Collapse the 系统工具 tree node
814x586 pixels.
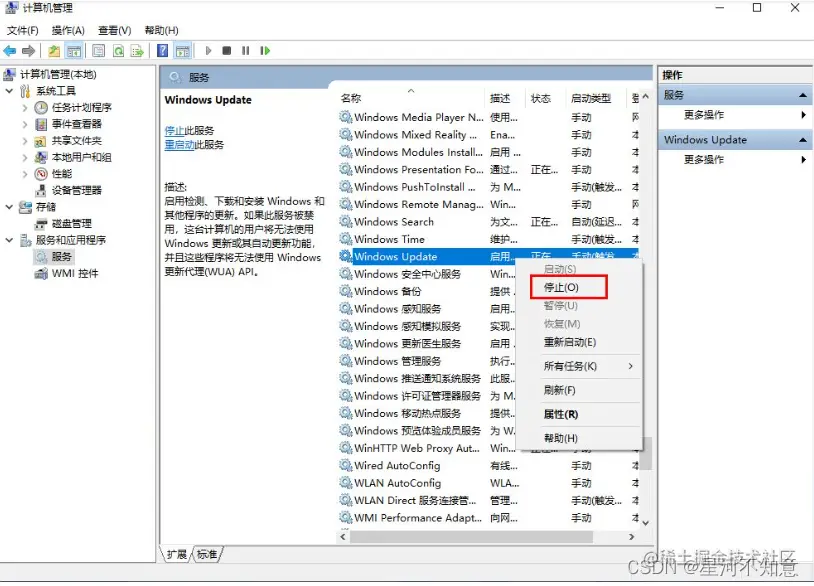point(9,91)
